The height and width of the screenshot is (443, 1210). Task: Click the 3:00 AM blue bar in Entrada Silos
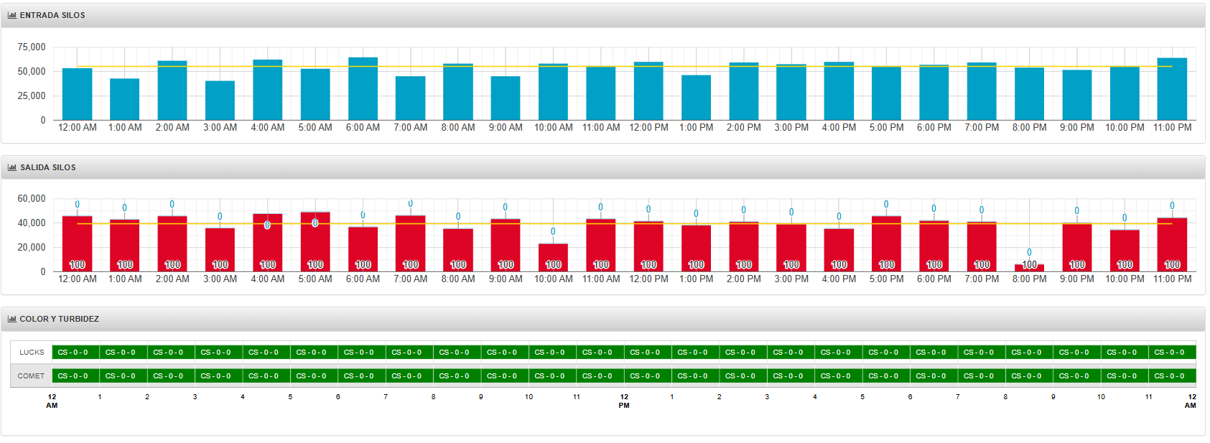coord(220,100)
